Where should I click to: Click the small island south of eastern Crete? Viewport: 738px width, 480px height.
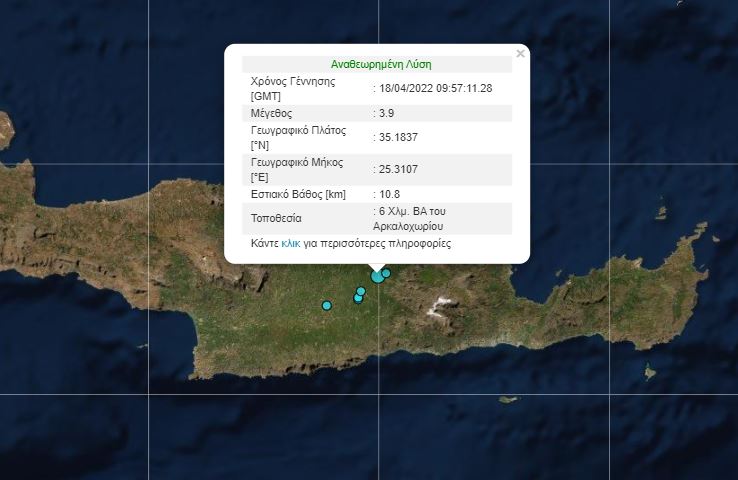509,400
